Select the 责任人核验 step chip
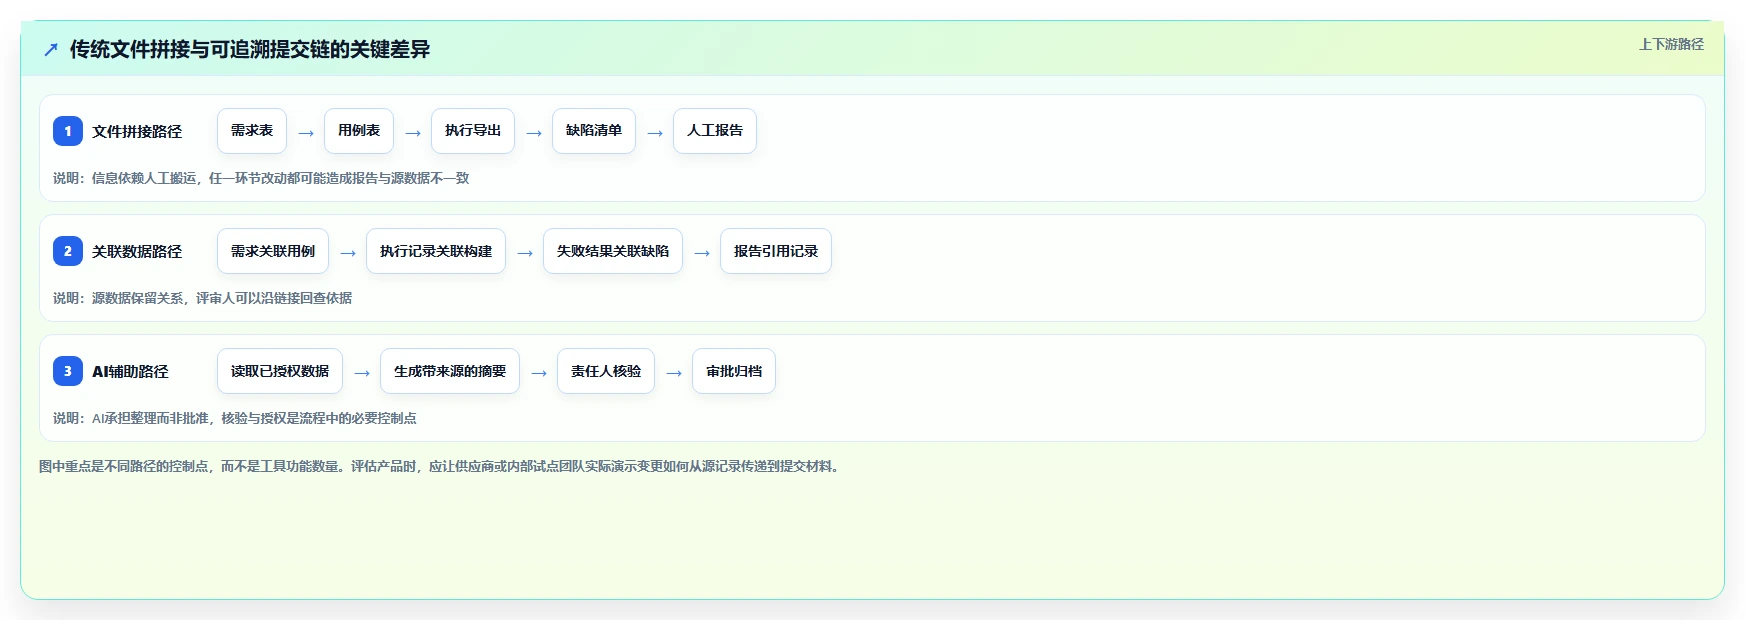 (x=606, y=371)
